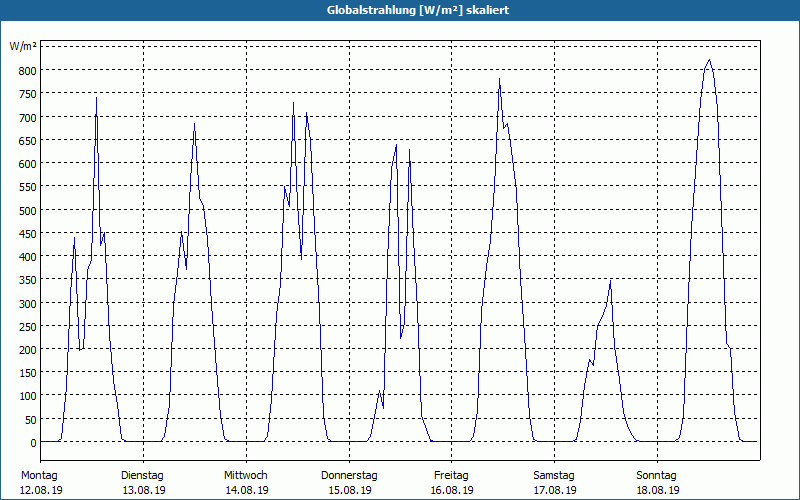Click the 100 y-axis value
Image resolution: width=800 pixels, height=500 pixels.
click(x=28, y=396)
